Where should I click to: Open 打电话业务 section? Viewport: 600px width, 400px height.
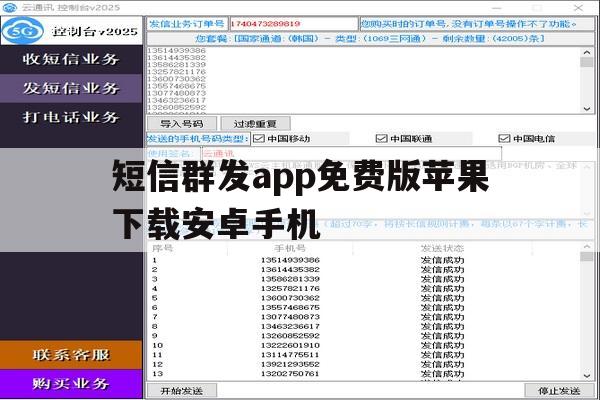71,117
